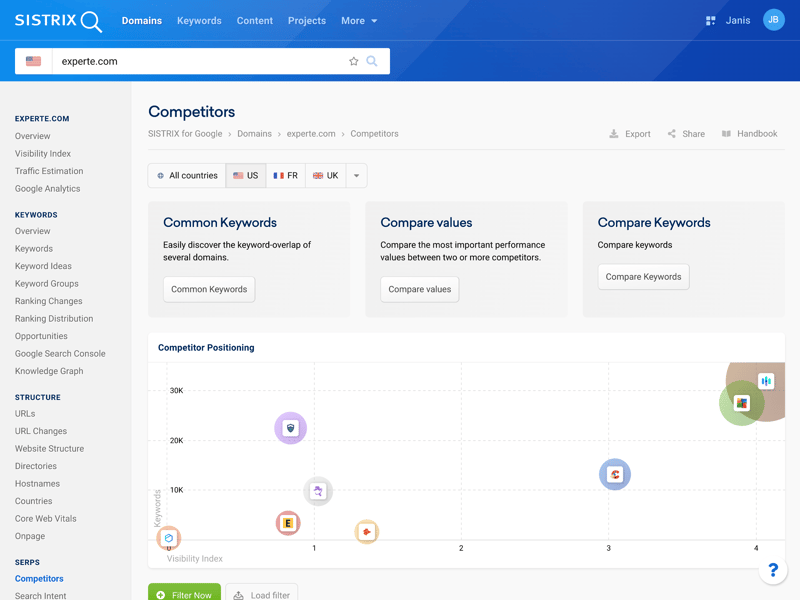This screenshot has width=800, height=600.
Task: Click the purple shield competitor bubble
Action: [x=290, y=428]
